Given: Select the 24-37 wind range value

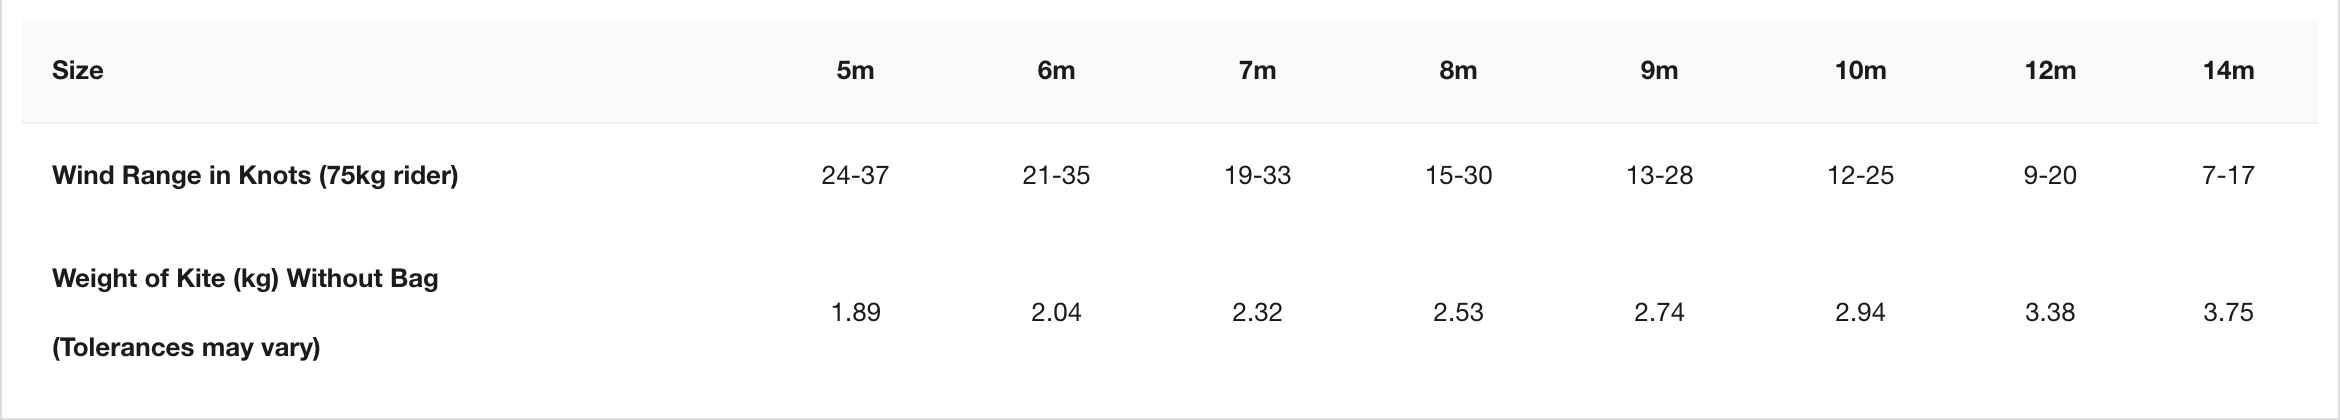Looking at the screenshot, I should point(855,176).
